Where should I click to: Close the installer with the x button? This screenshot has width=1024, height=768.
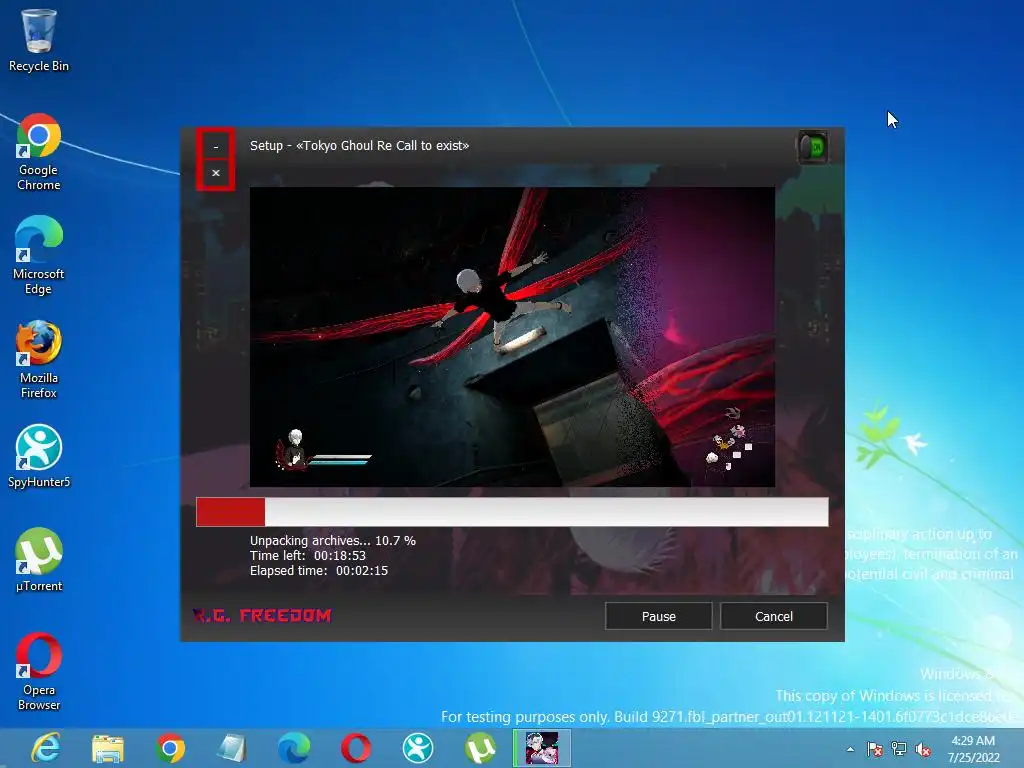216,173
